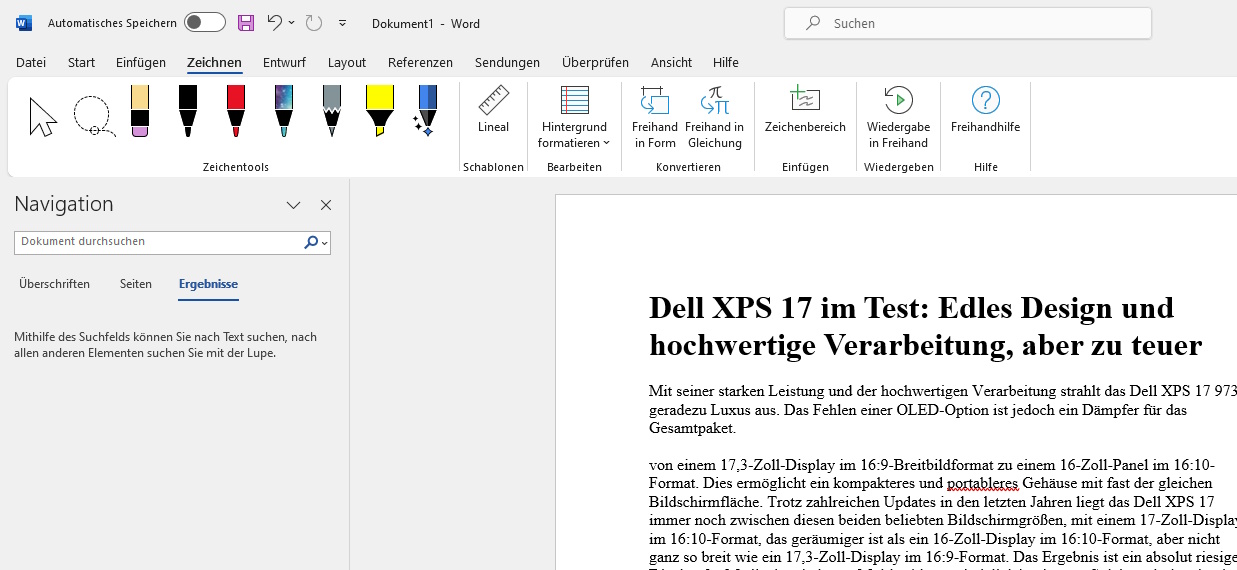The image size is (1237, 570).
Task: Expand search options arrow next to magnifier
Action: click(x=325, y=243)
